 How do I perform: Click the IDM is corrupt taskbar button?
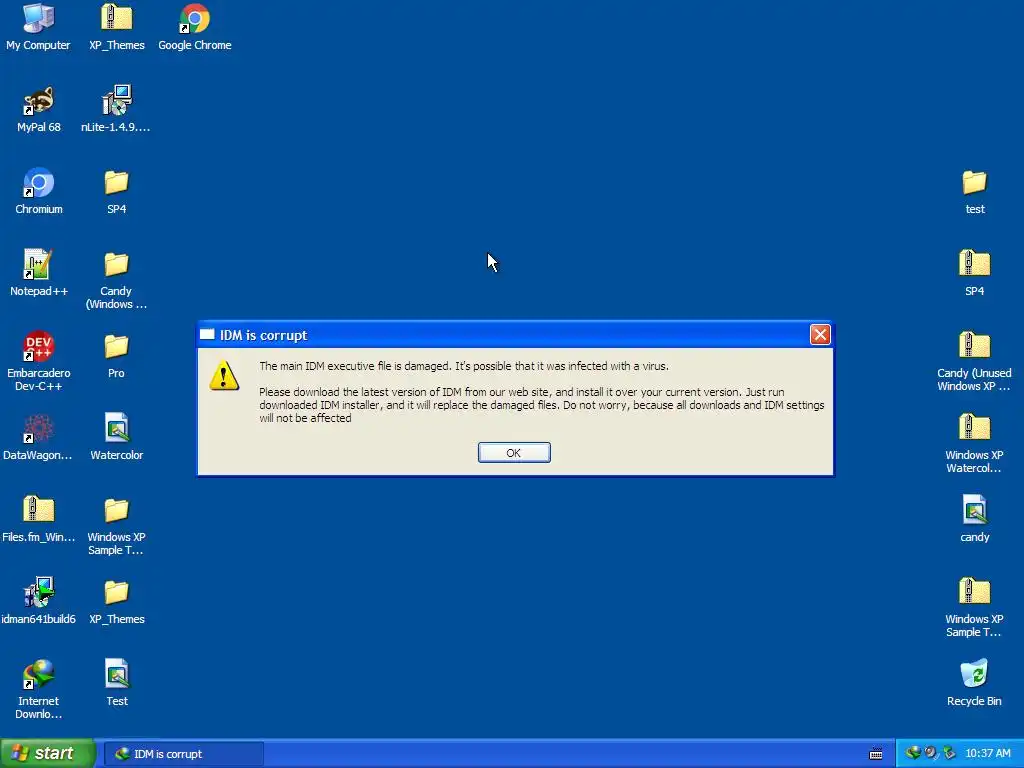point(184,754)
